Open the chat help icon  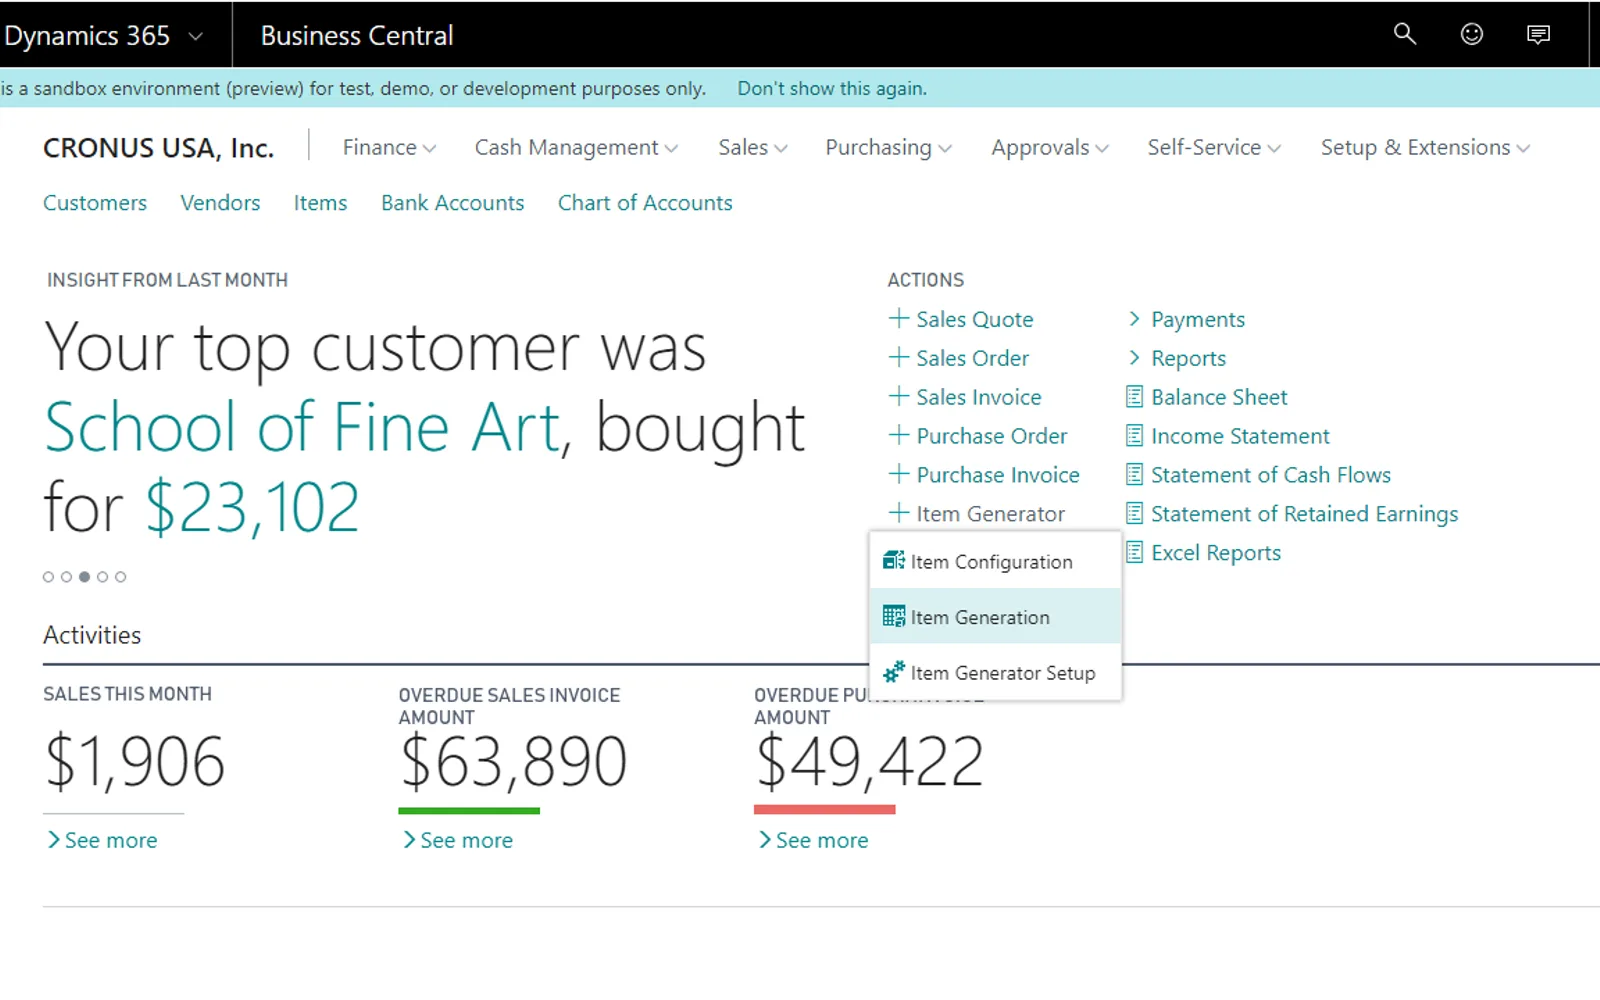[x=1538, y=35]
